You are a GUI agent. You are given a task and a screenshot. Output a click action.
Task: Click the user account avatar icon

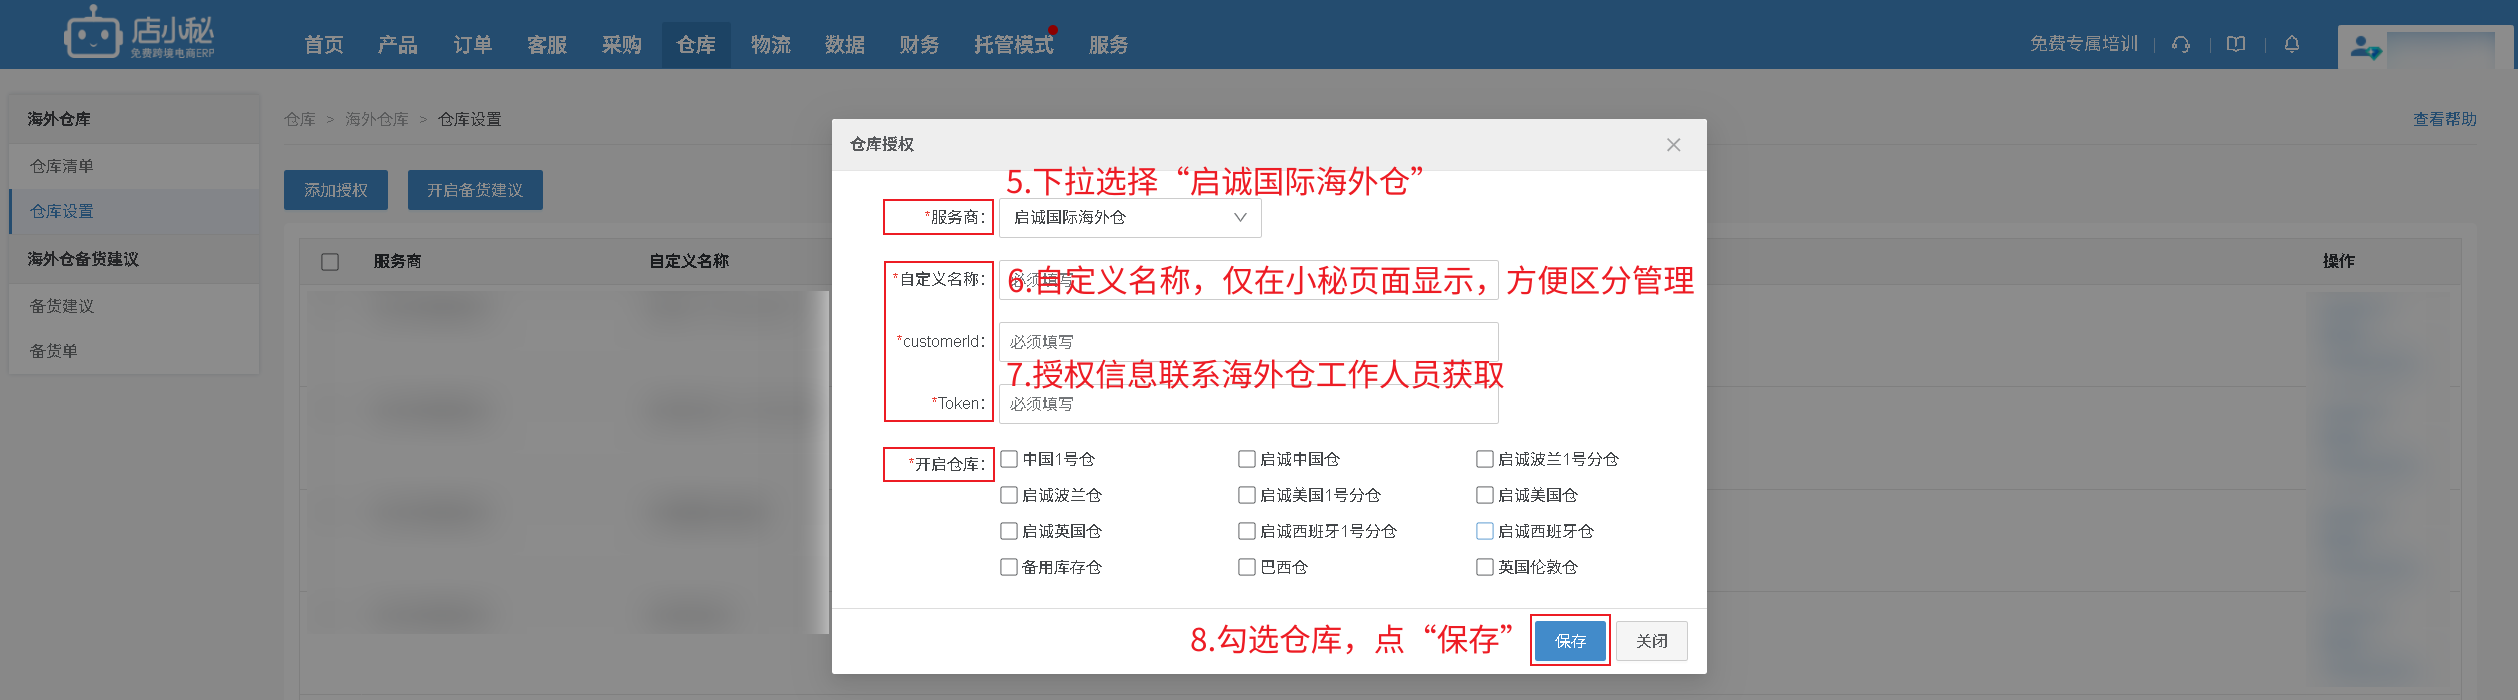click(x=2364, y=47)
